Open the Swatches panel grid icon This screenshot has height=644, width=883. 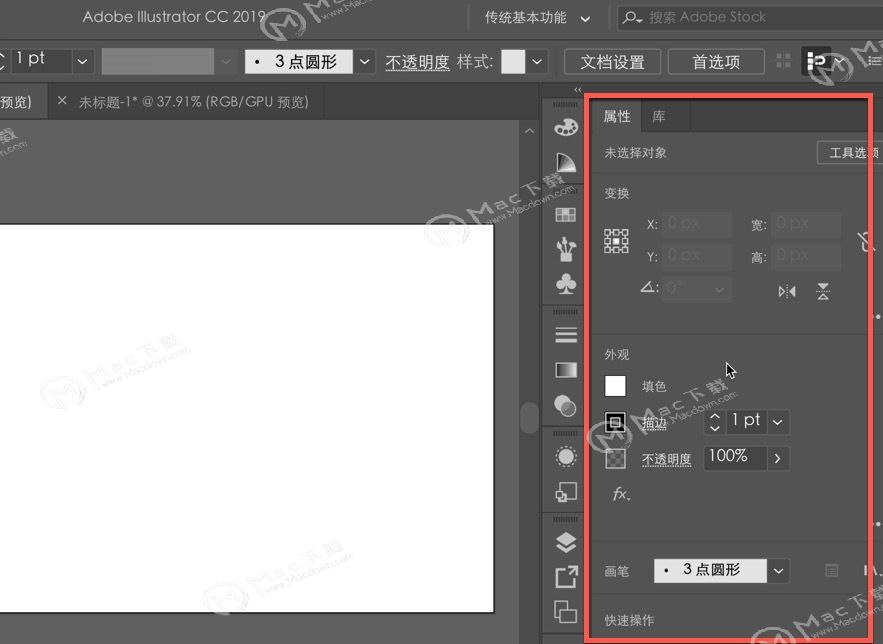[566, 214]
